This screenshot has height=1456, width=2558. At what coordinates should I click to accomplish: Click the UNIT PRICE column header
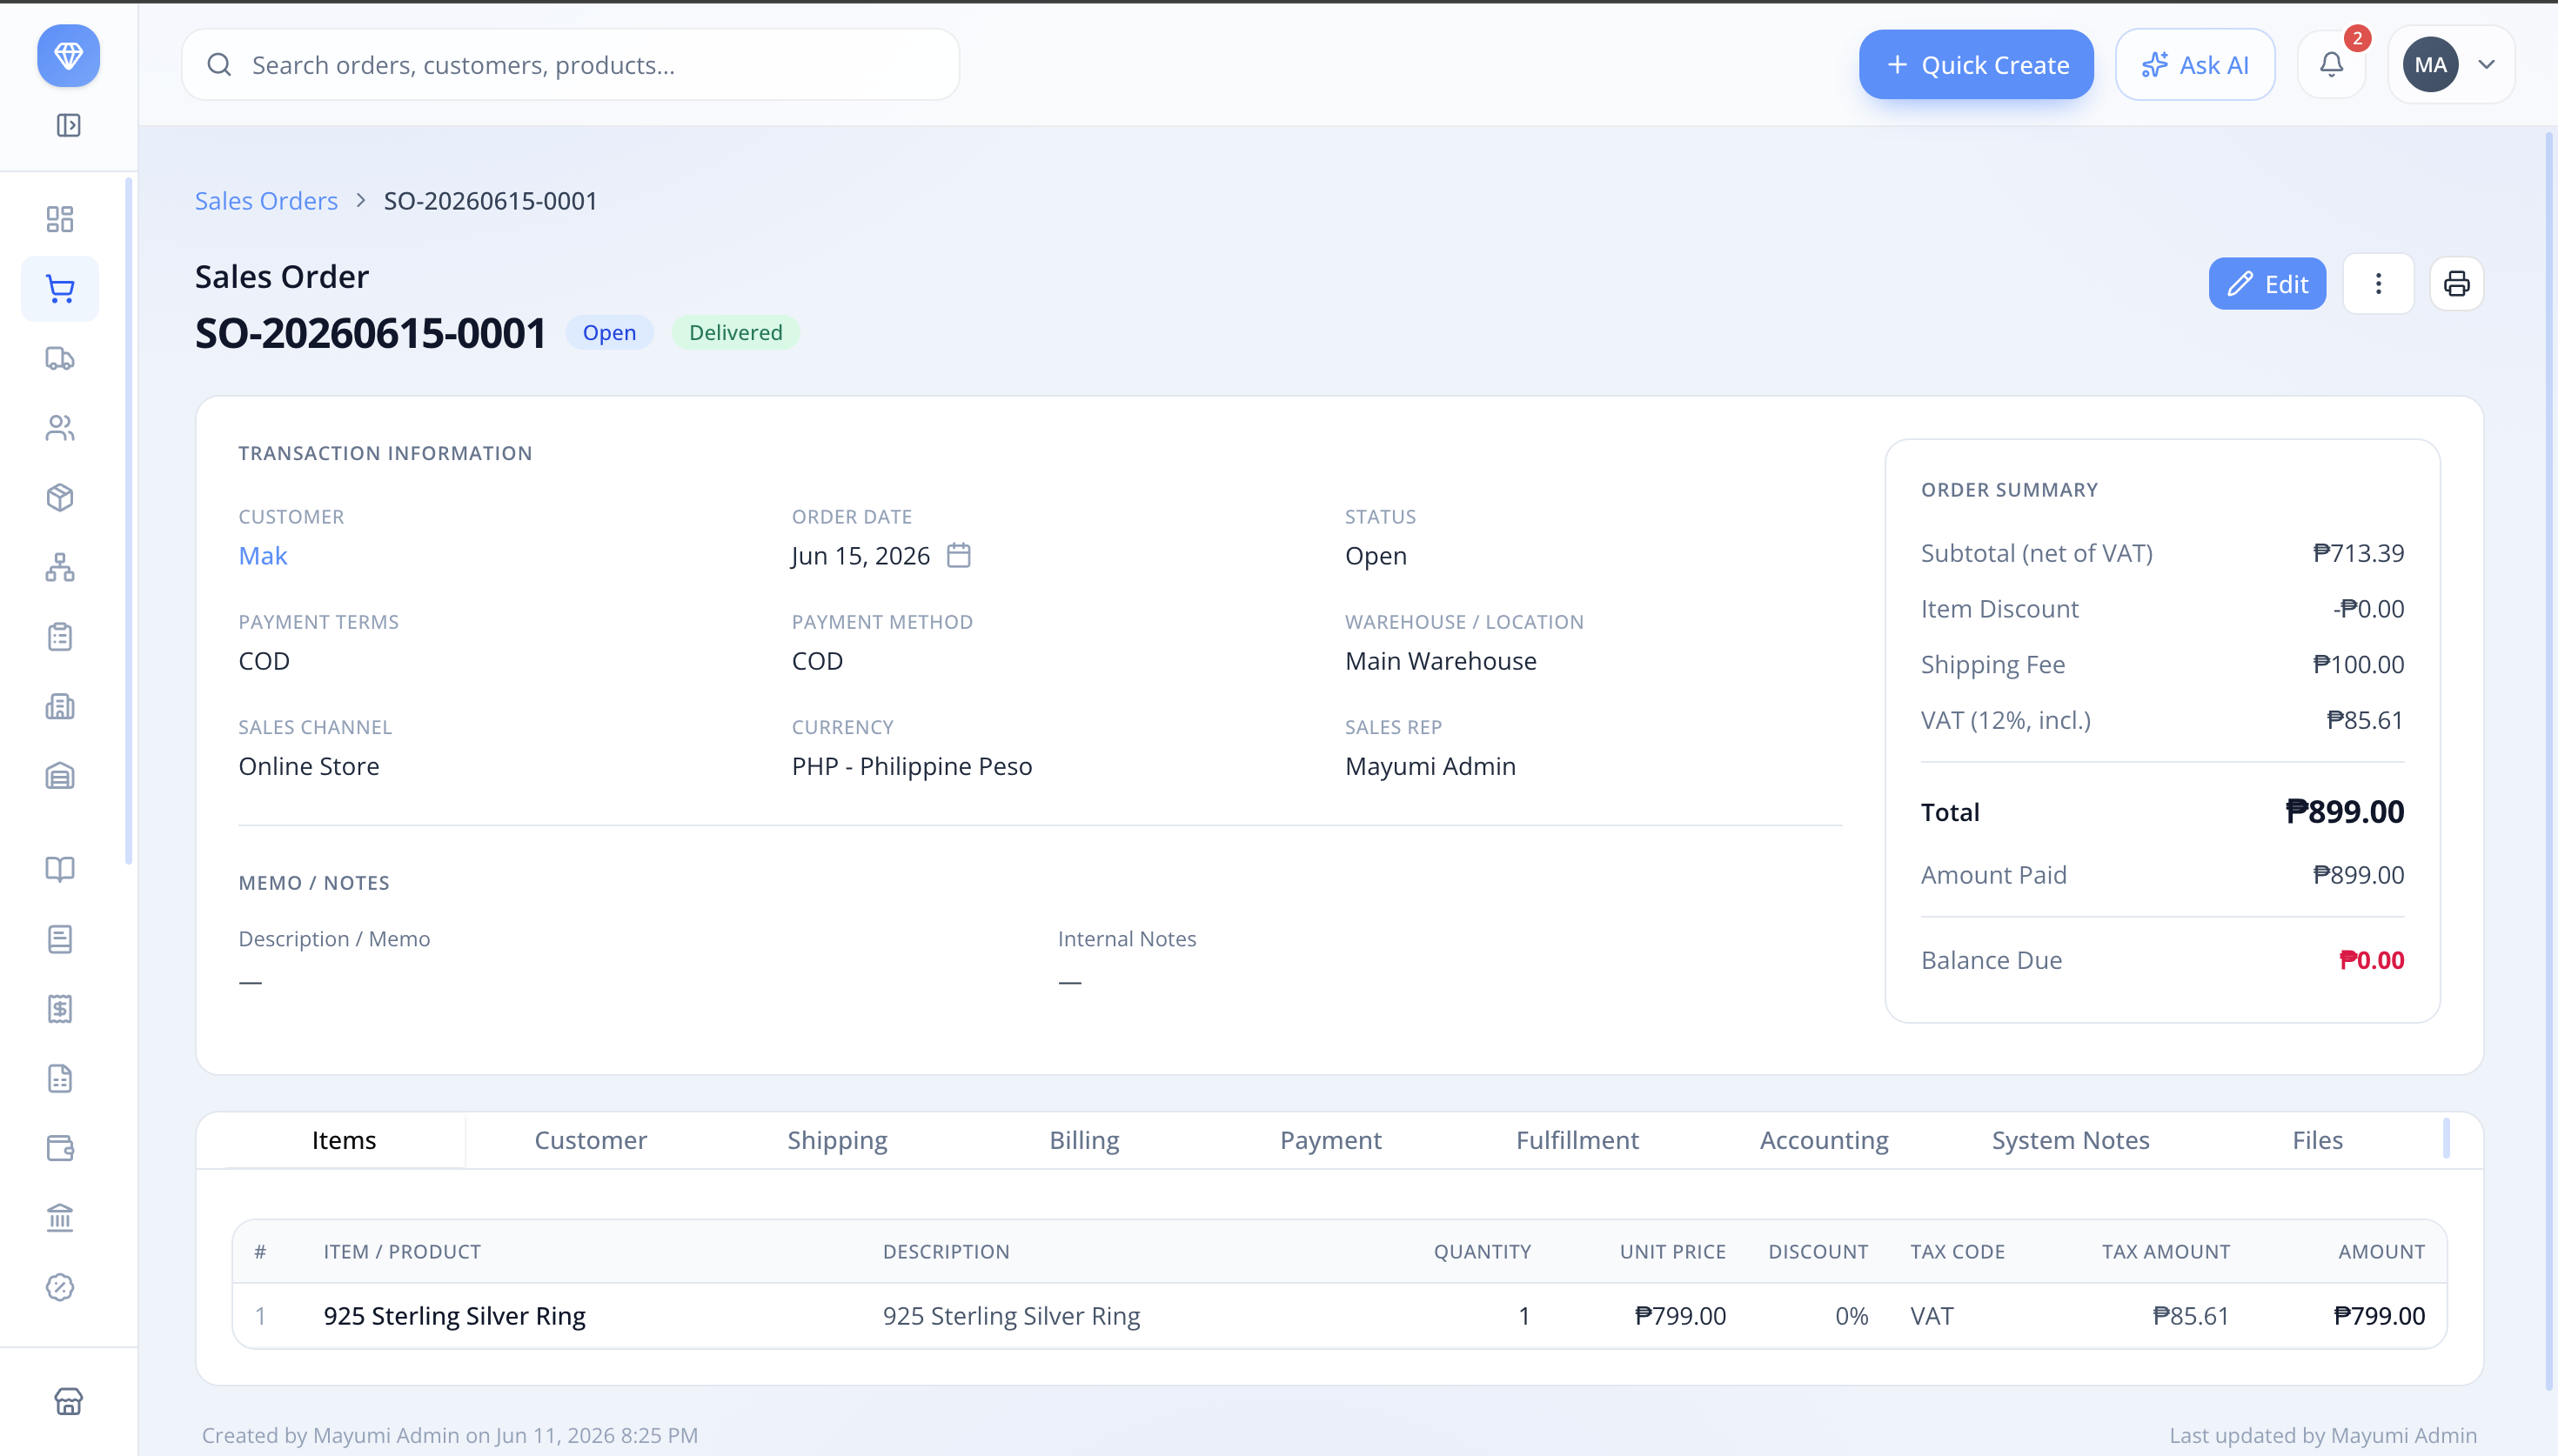tap(1672, 1252)
